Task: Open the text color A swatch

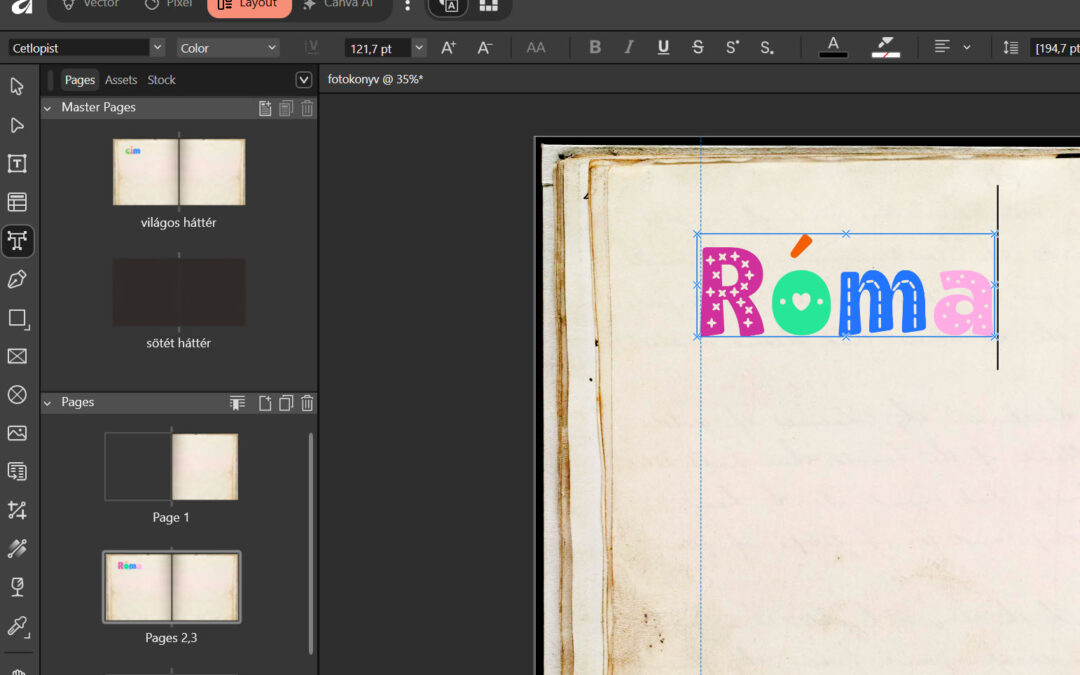Action: tap(833, 48)
